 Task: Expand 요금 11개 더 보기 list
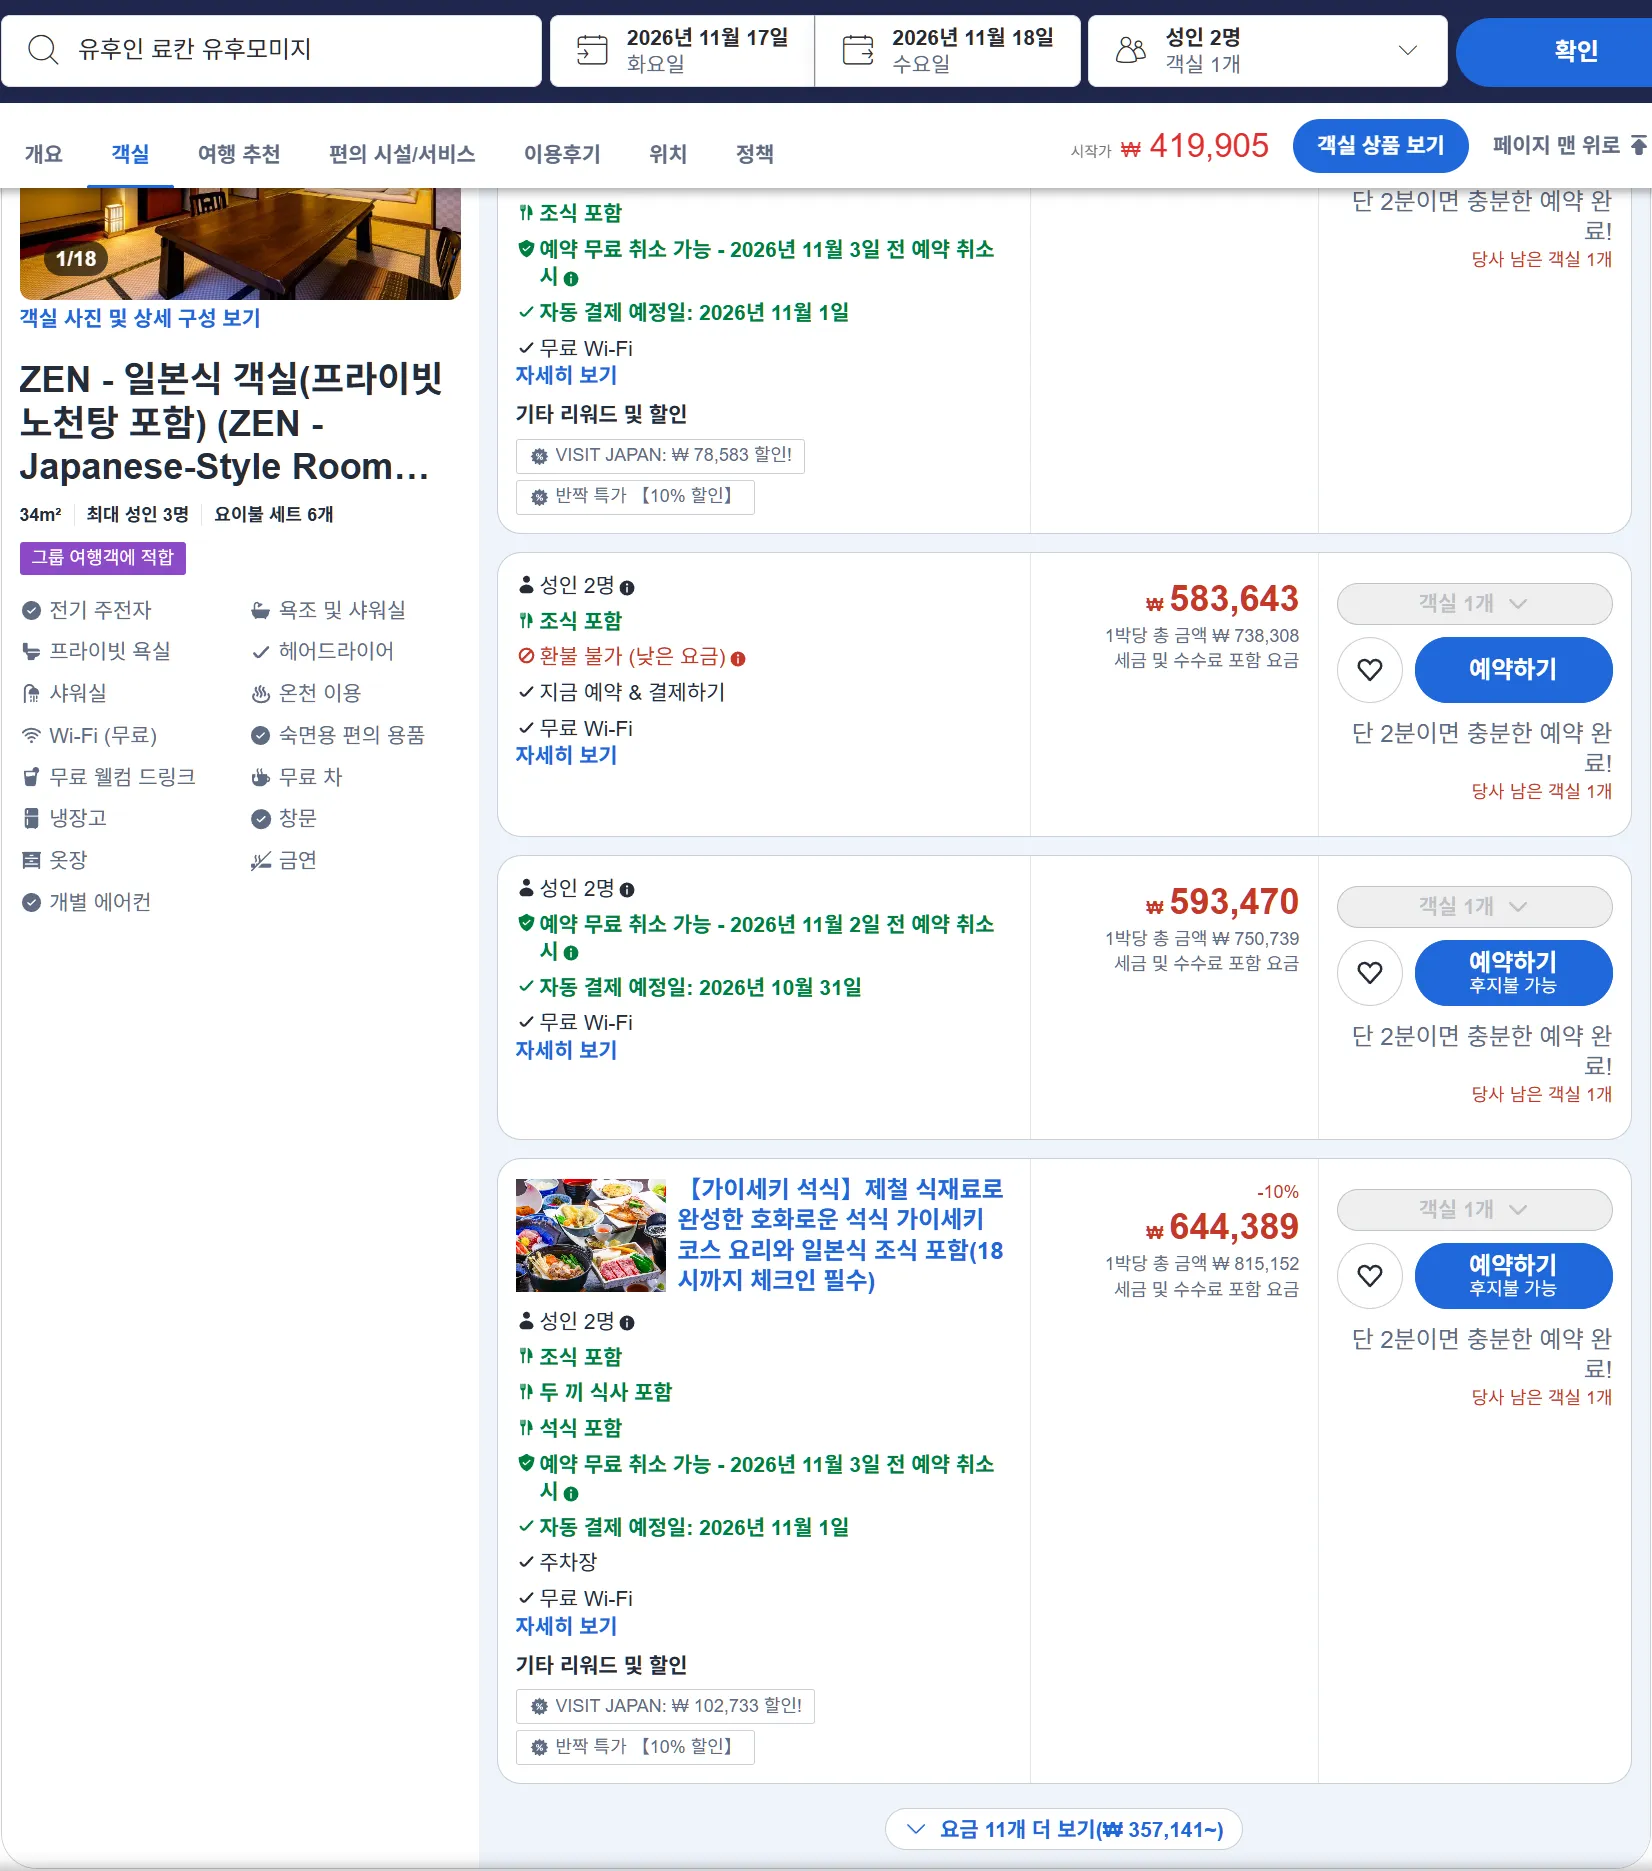point(1064,1829)
